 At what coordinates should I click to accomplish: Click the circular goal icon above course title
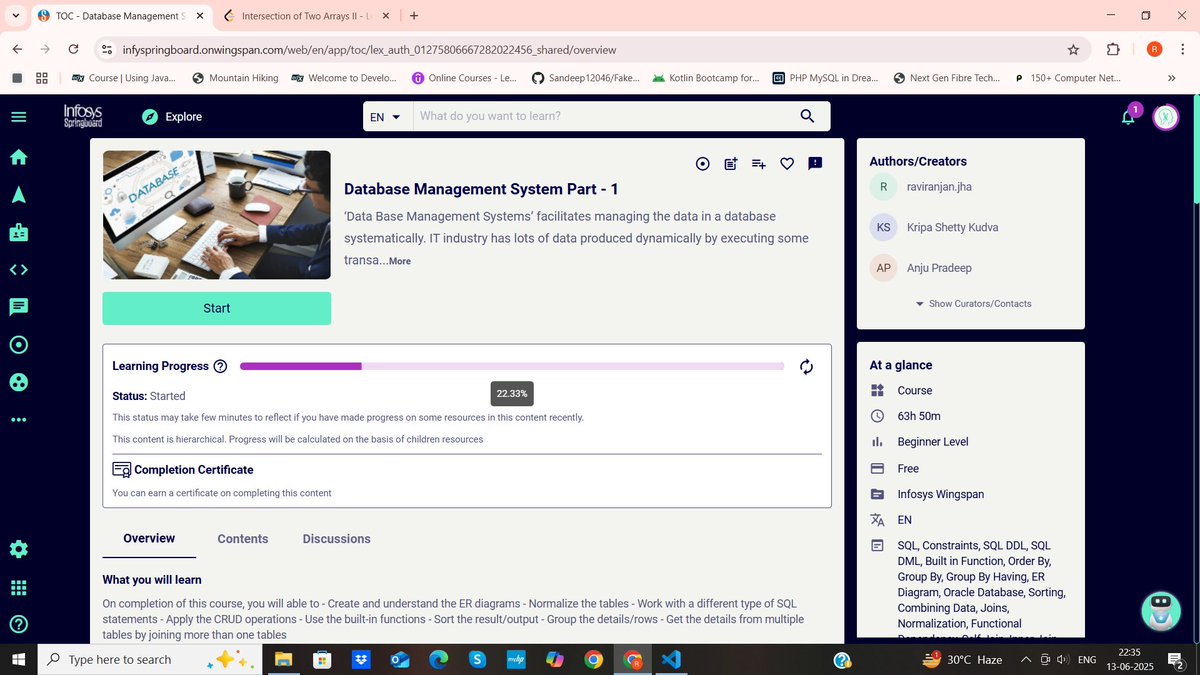[702, 163]
